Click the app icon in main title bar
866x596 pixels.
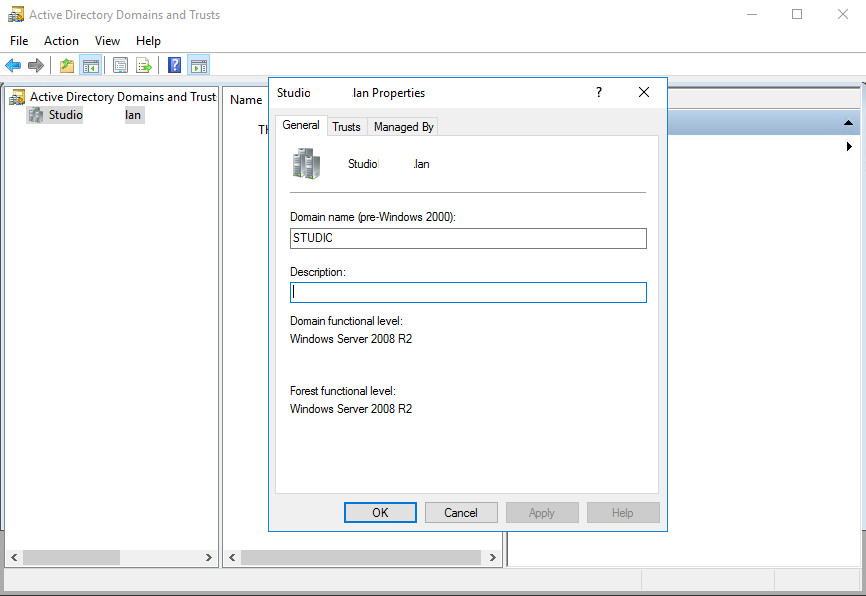[x=16, y=14]
